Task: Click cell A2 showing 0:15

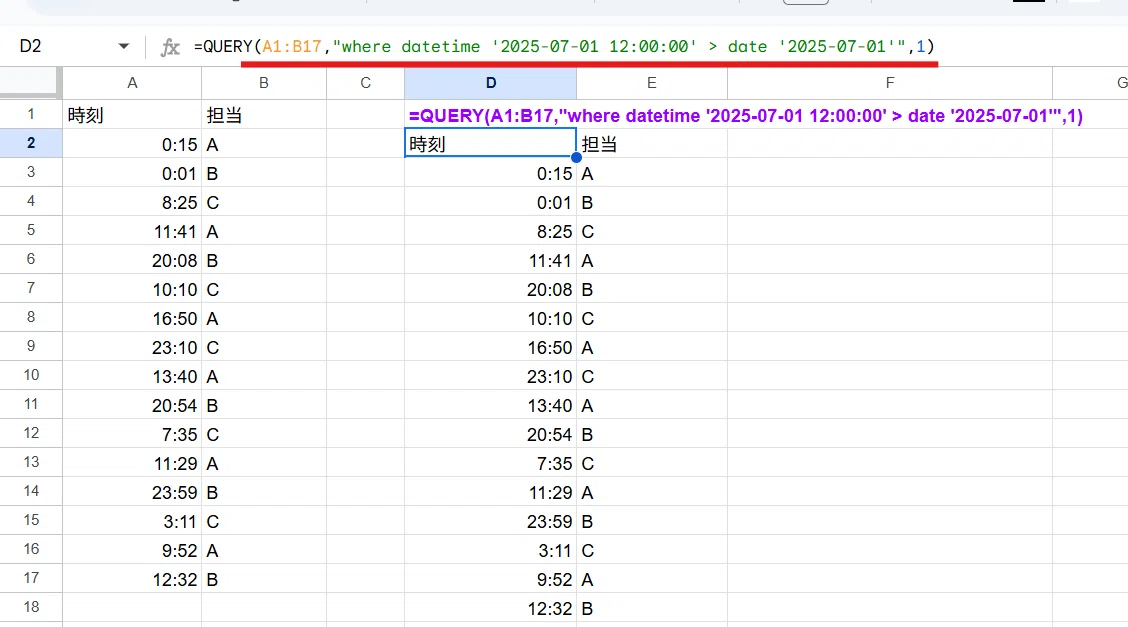Action: 132,144
